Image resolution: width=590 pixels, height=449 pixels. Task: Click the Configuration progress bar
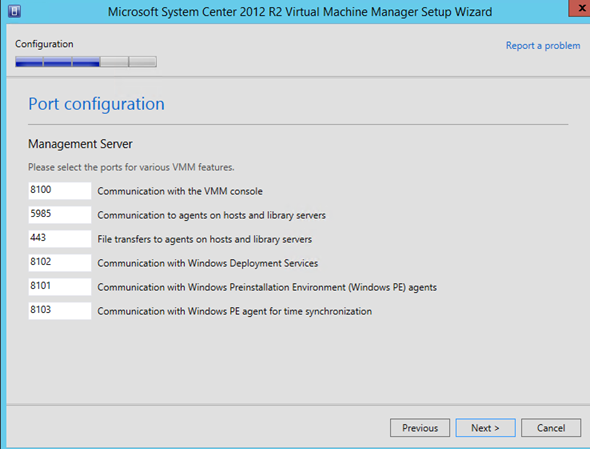click(x=86, y=62)
